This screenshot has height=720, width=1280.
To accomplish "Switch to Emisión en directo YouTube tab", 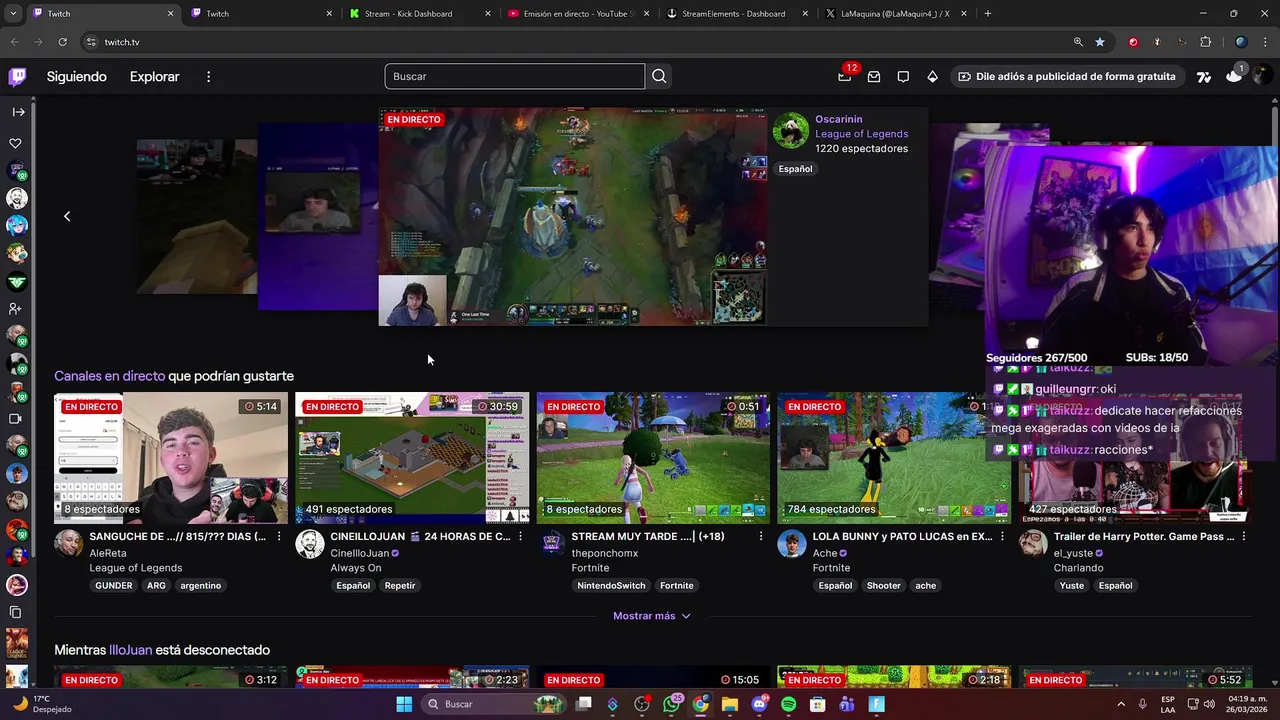I will point(580,14).
